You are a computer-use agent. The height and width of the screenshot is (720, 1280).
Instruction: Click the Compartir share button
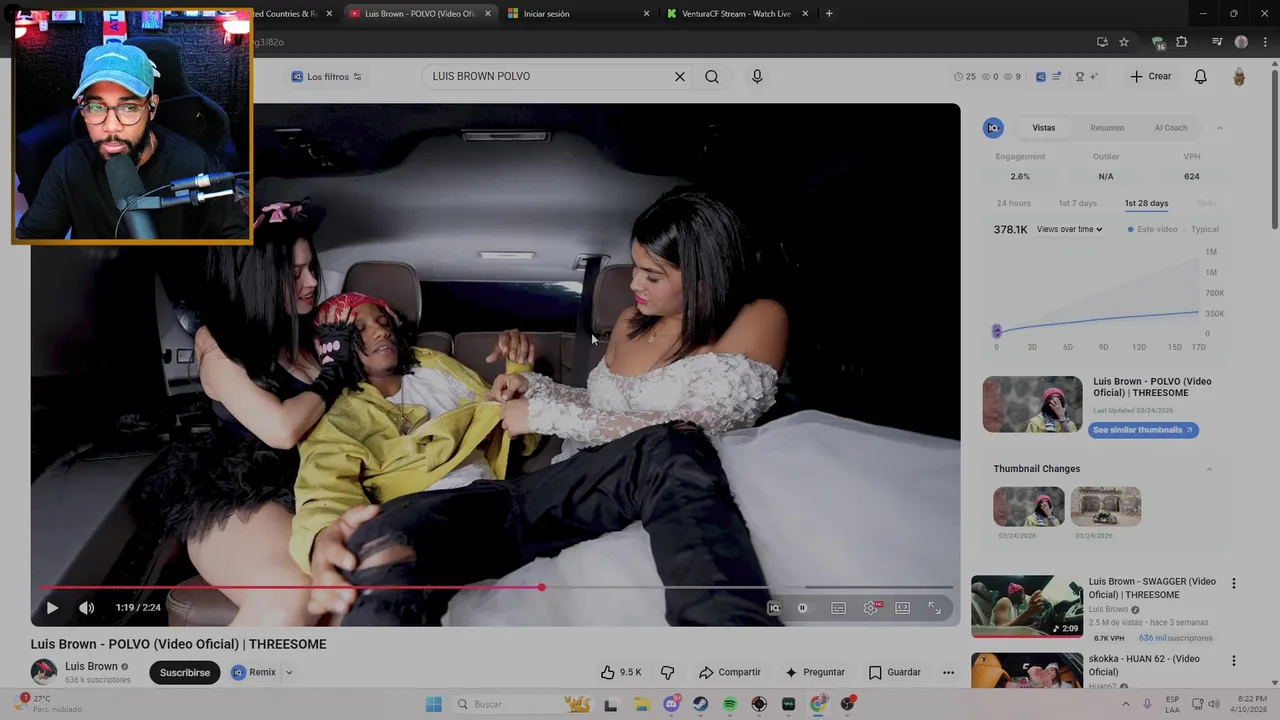click(x=730, y=672)
